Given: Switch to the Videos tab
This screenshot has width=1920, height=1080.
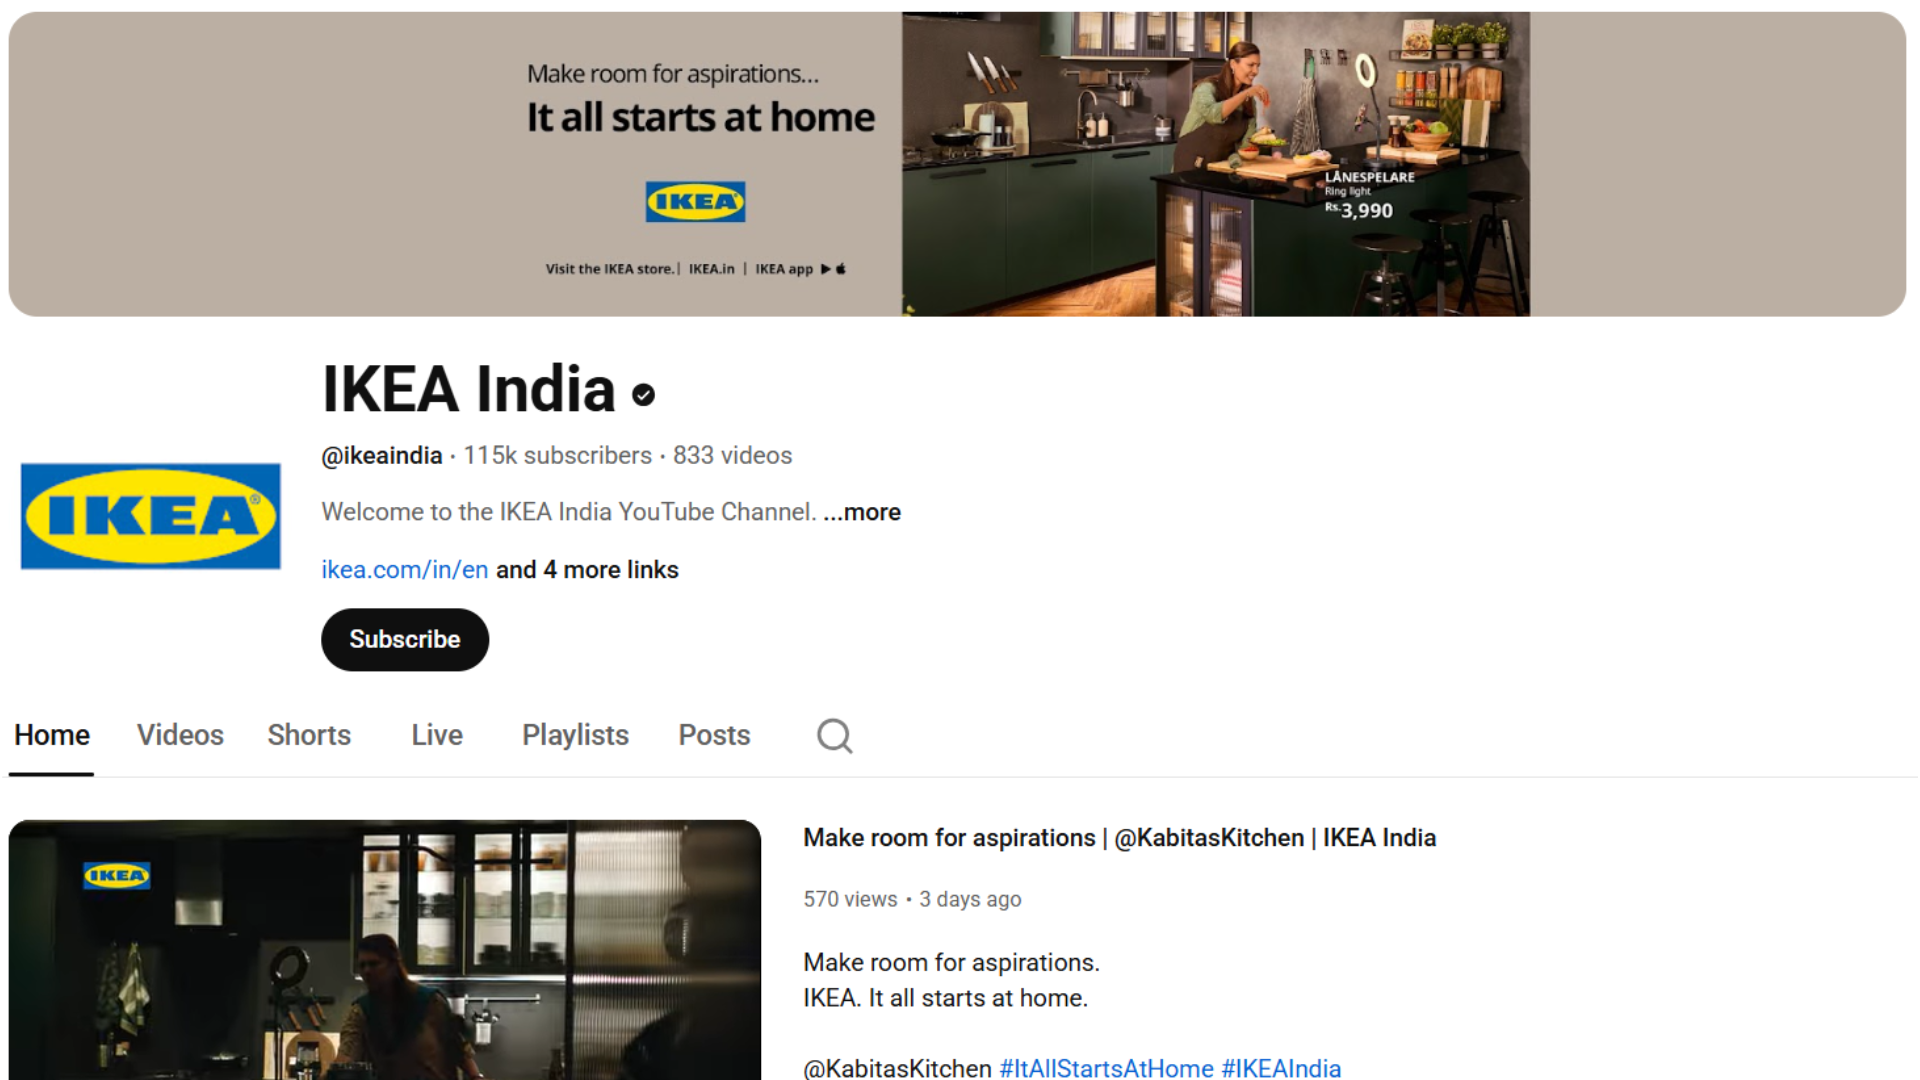Looking at the screenshot, I should [x=180, y=735].
